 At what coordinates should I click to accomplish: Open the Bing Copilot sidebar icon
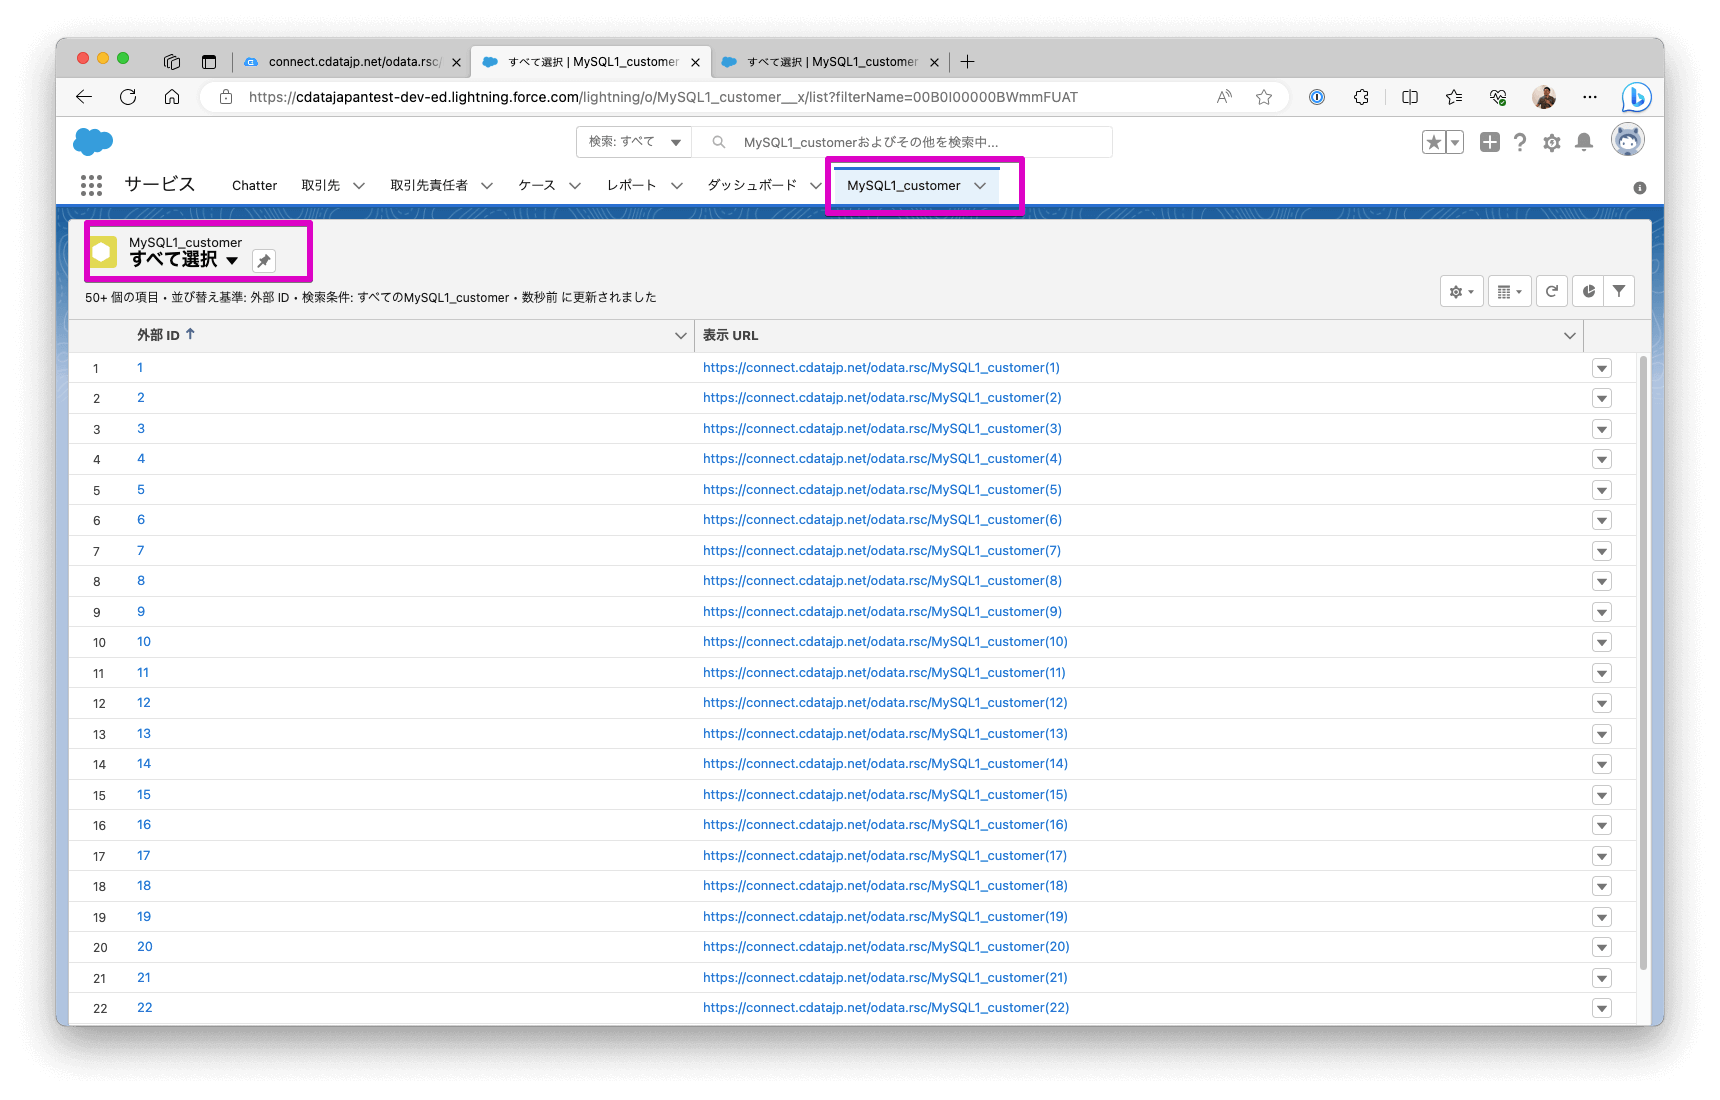(1636, 97)
